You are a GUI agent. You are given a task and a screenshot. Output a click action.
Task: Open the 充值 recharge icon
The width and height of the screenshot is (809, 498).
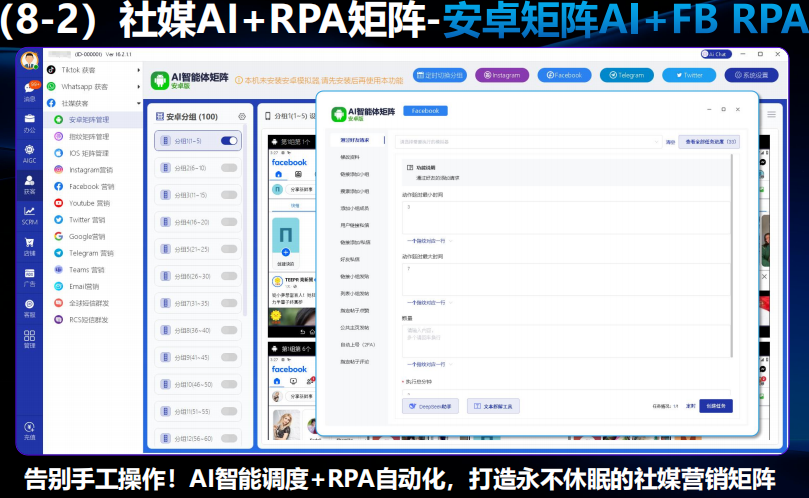(29, 431)
